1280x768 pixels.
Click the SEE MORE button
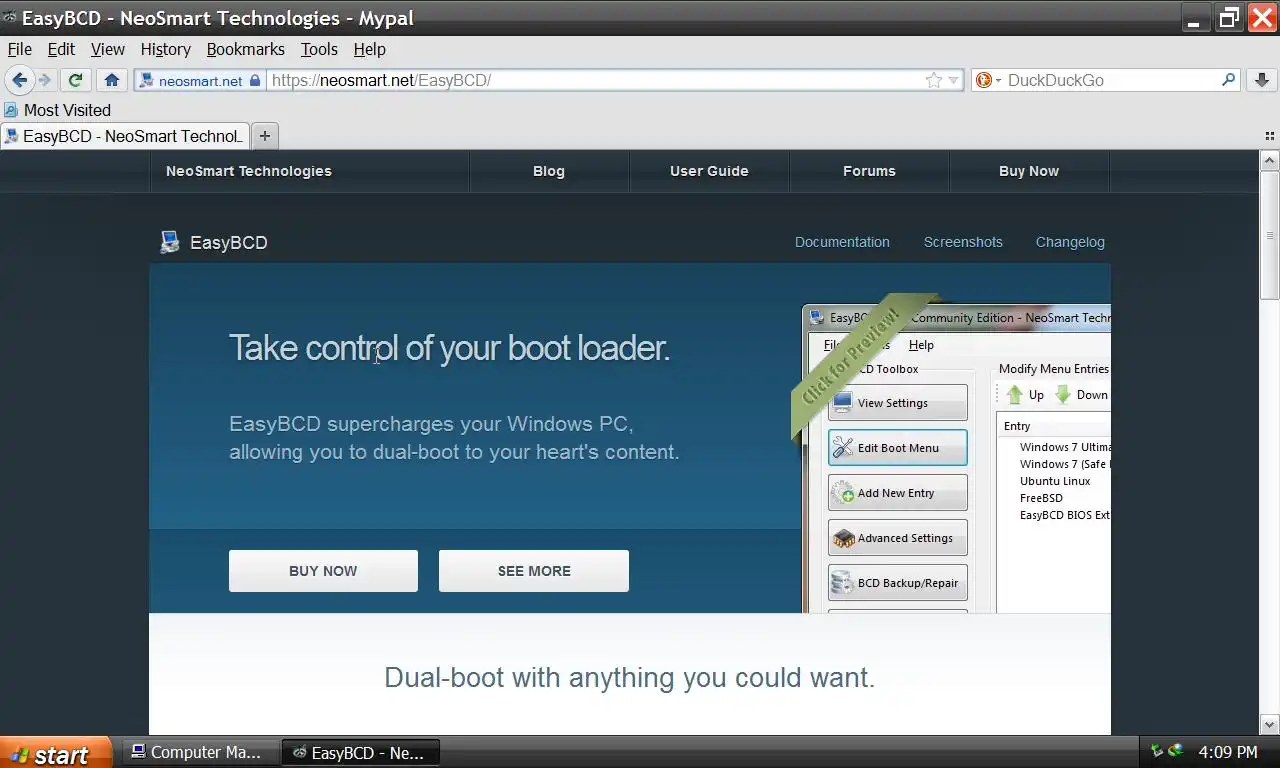534,571
